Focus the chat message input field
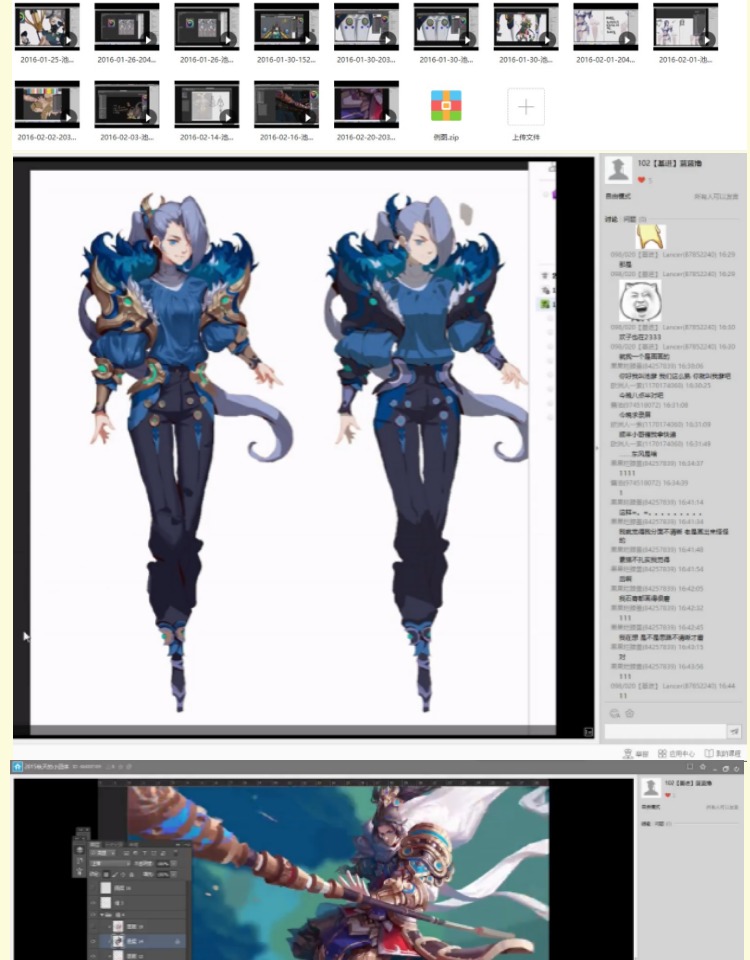750x960 pixels. [665, 731]
